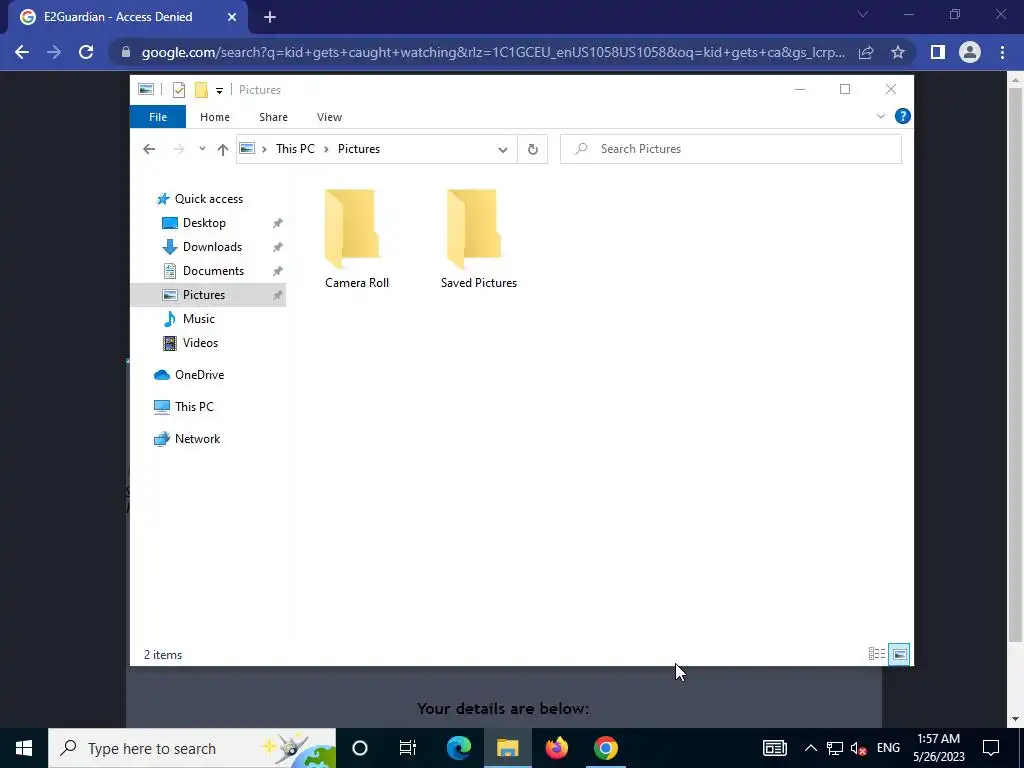
Task: Open Chrome profile avatar menu
Action: [x=970, y=52]
